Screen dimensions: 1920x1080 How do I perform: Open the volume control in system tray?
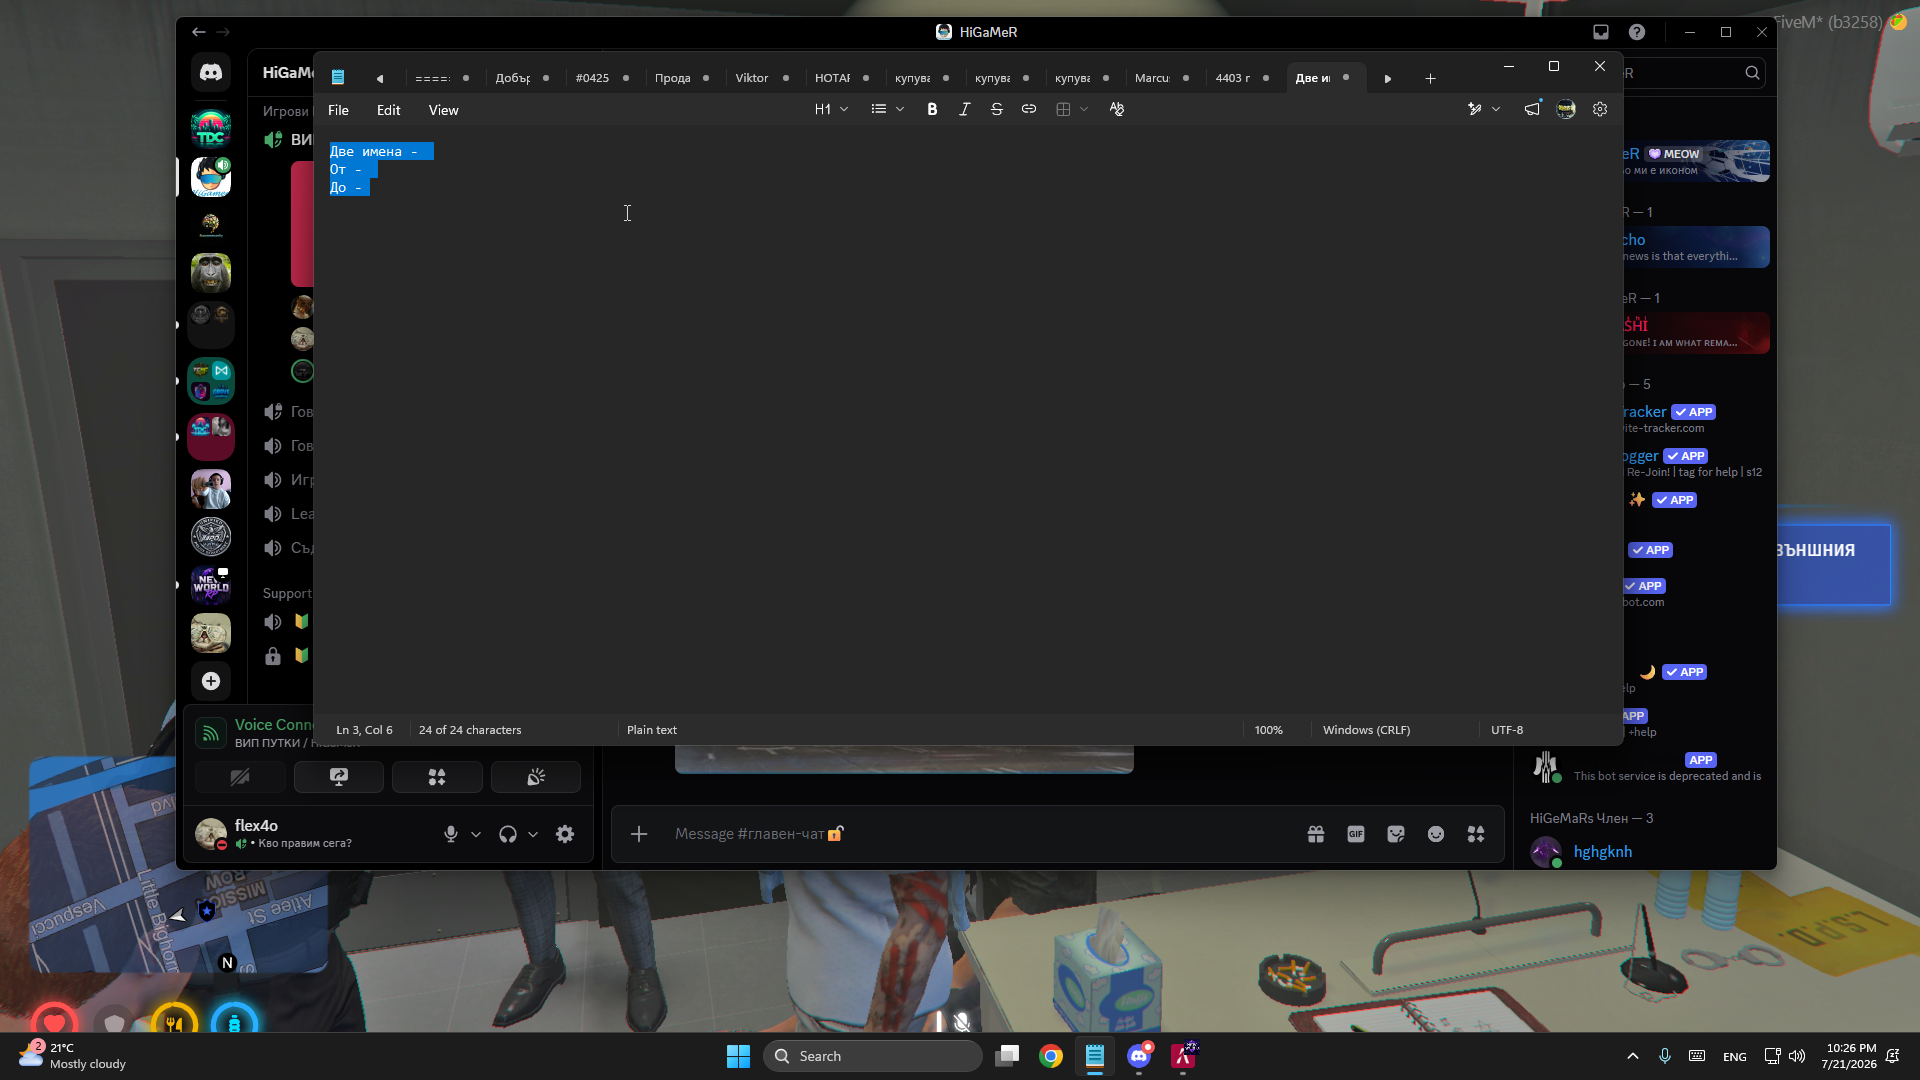click(x=1797, y=1056)
